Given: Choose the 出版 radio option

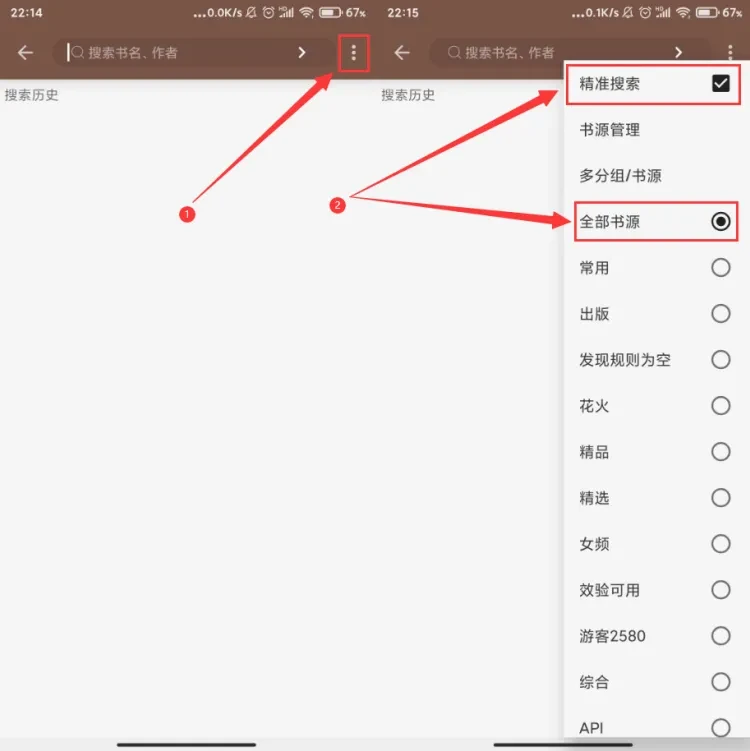Looking at the screenshot, I should [x=720, y=314].
